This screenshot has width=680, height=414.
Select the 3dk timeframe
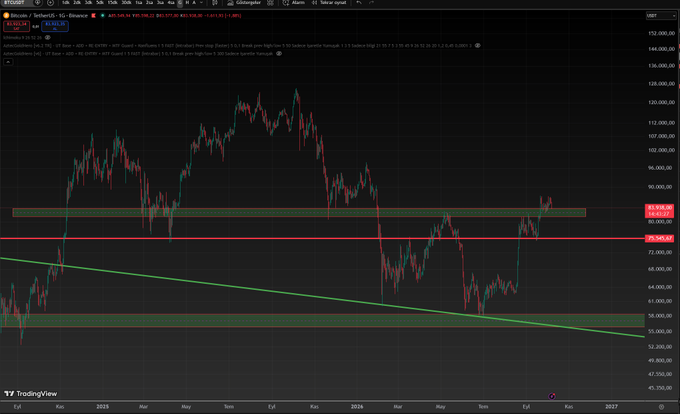tap(88, 3)
